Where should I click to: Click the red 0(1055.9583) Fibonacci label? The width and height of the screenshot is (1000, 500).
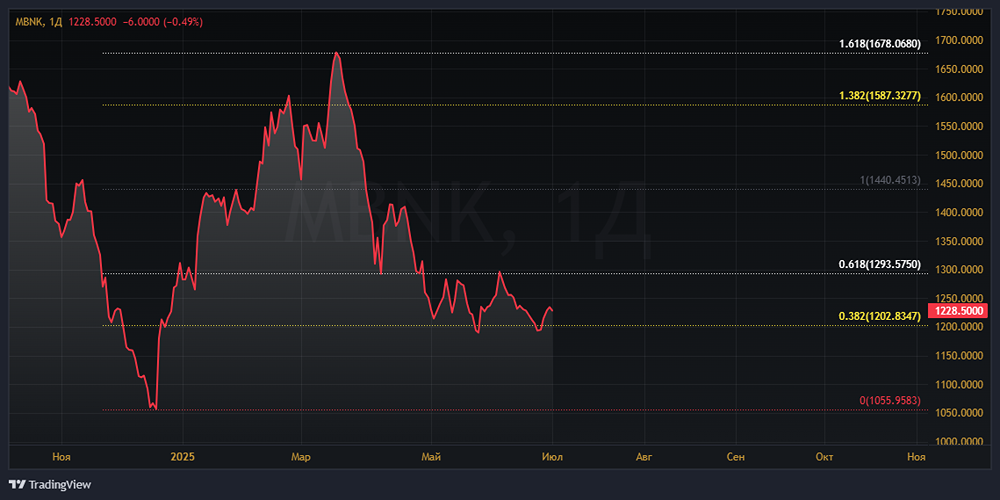pyautogui.click(x=890, y=401)
